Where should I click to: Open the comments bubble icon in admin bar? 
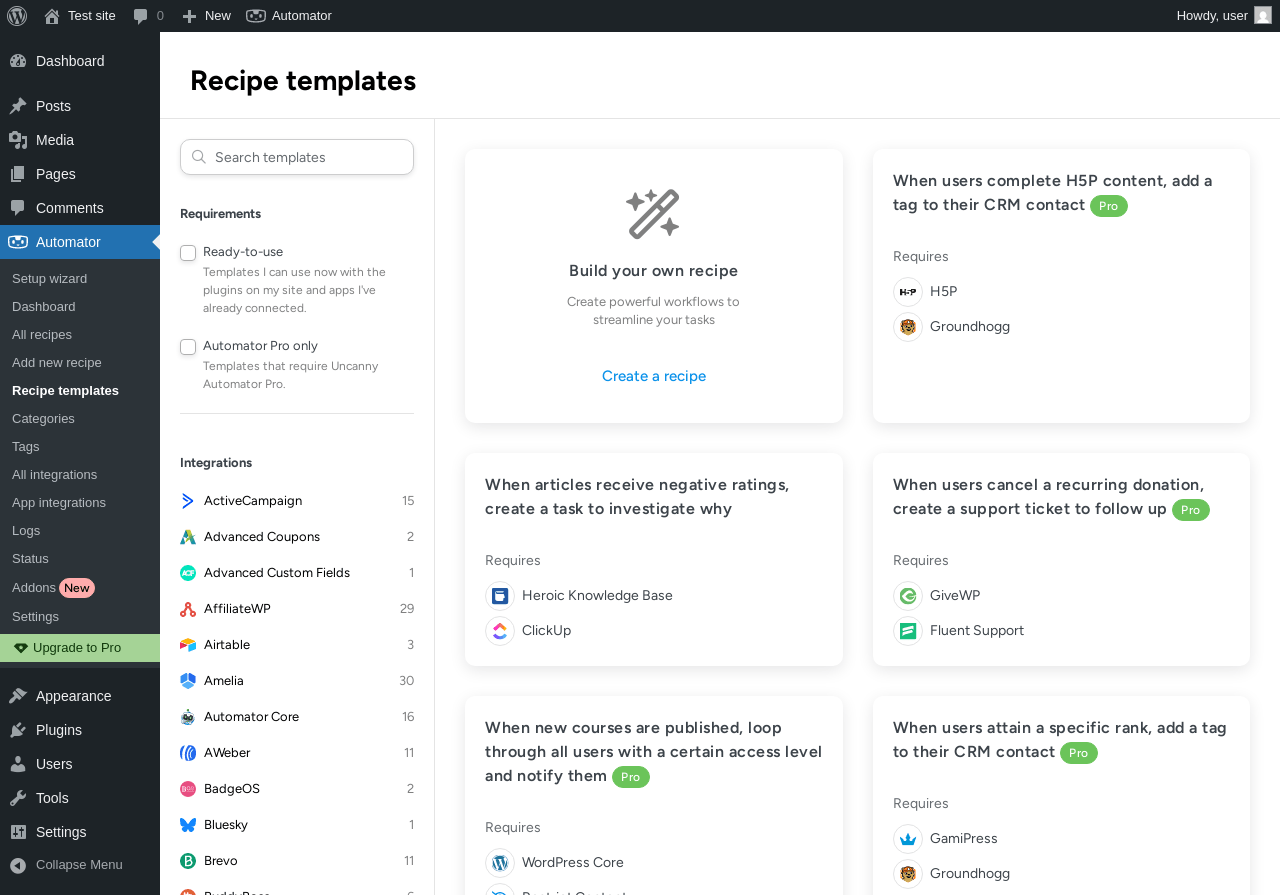141,16
